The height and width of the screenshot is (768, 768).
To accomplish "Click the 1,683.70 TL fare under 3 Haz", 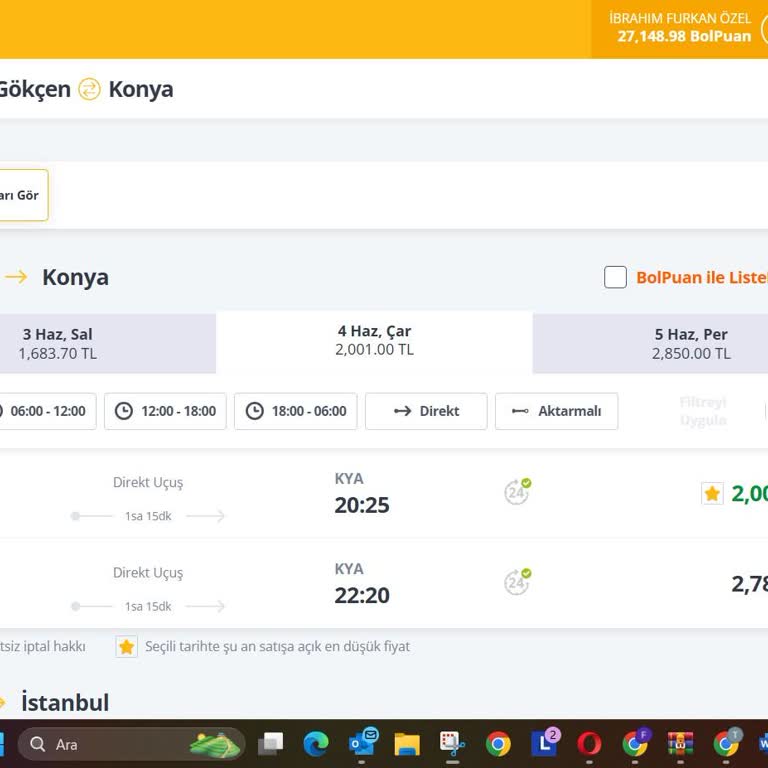I will click(58, 354).
